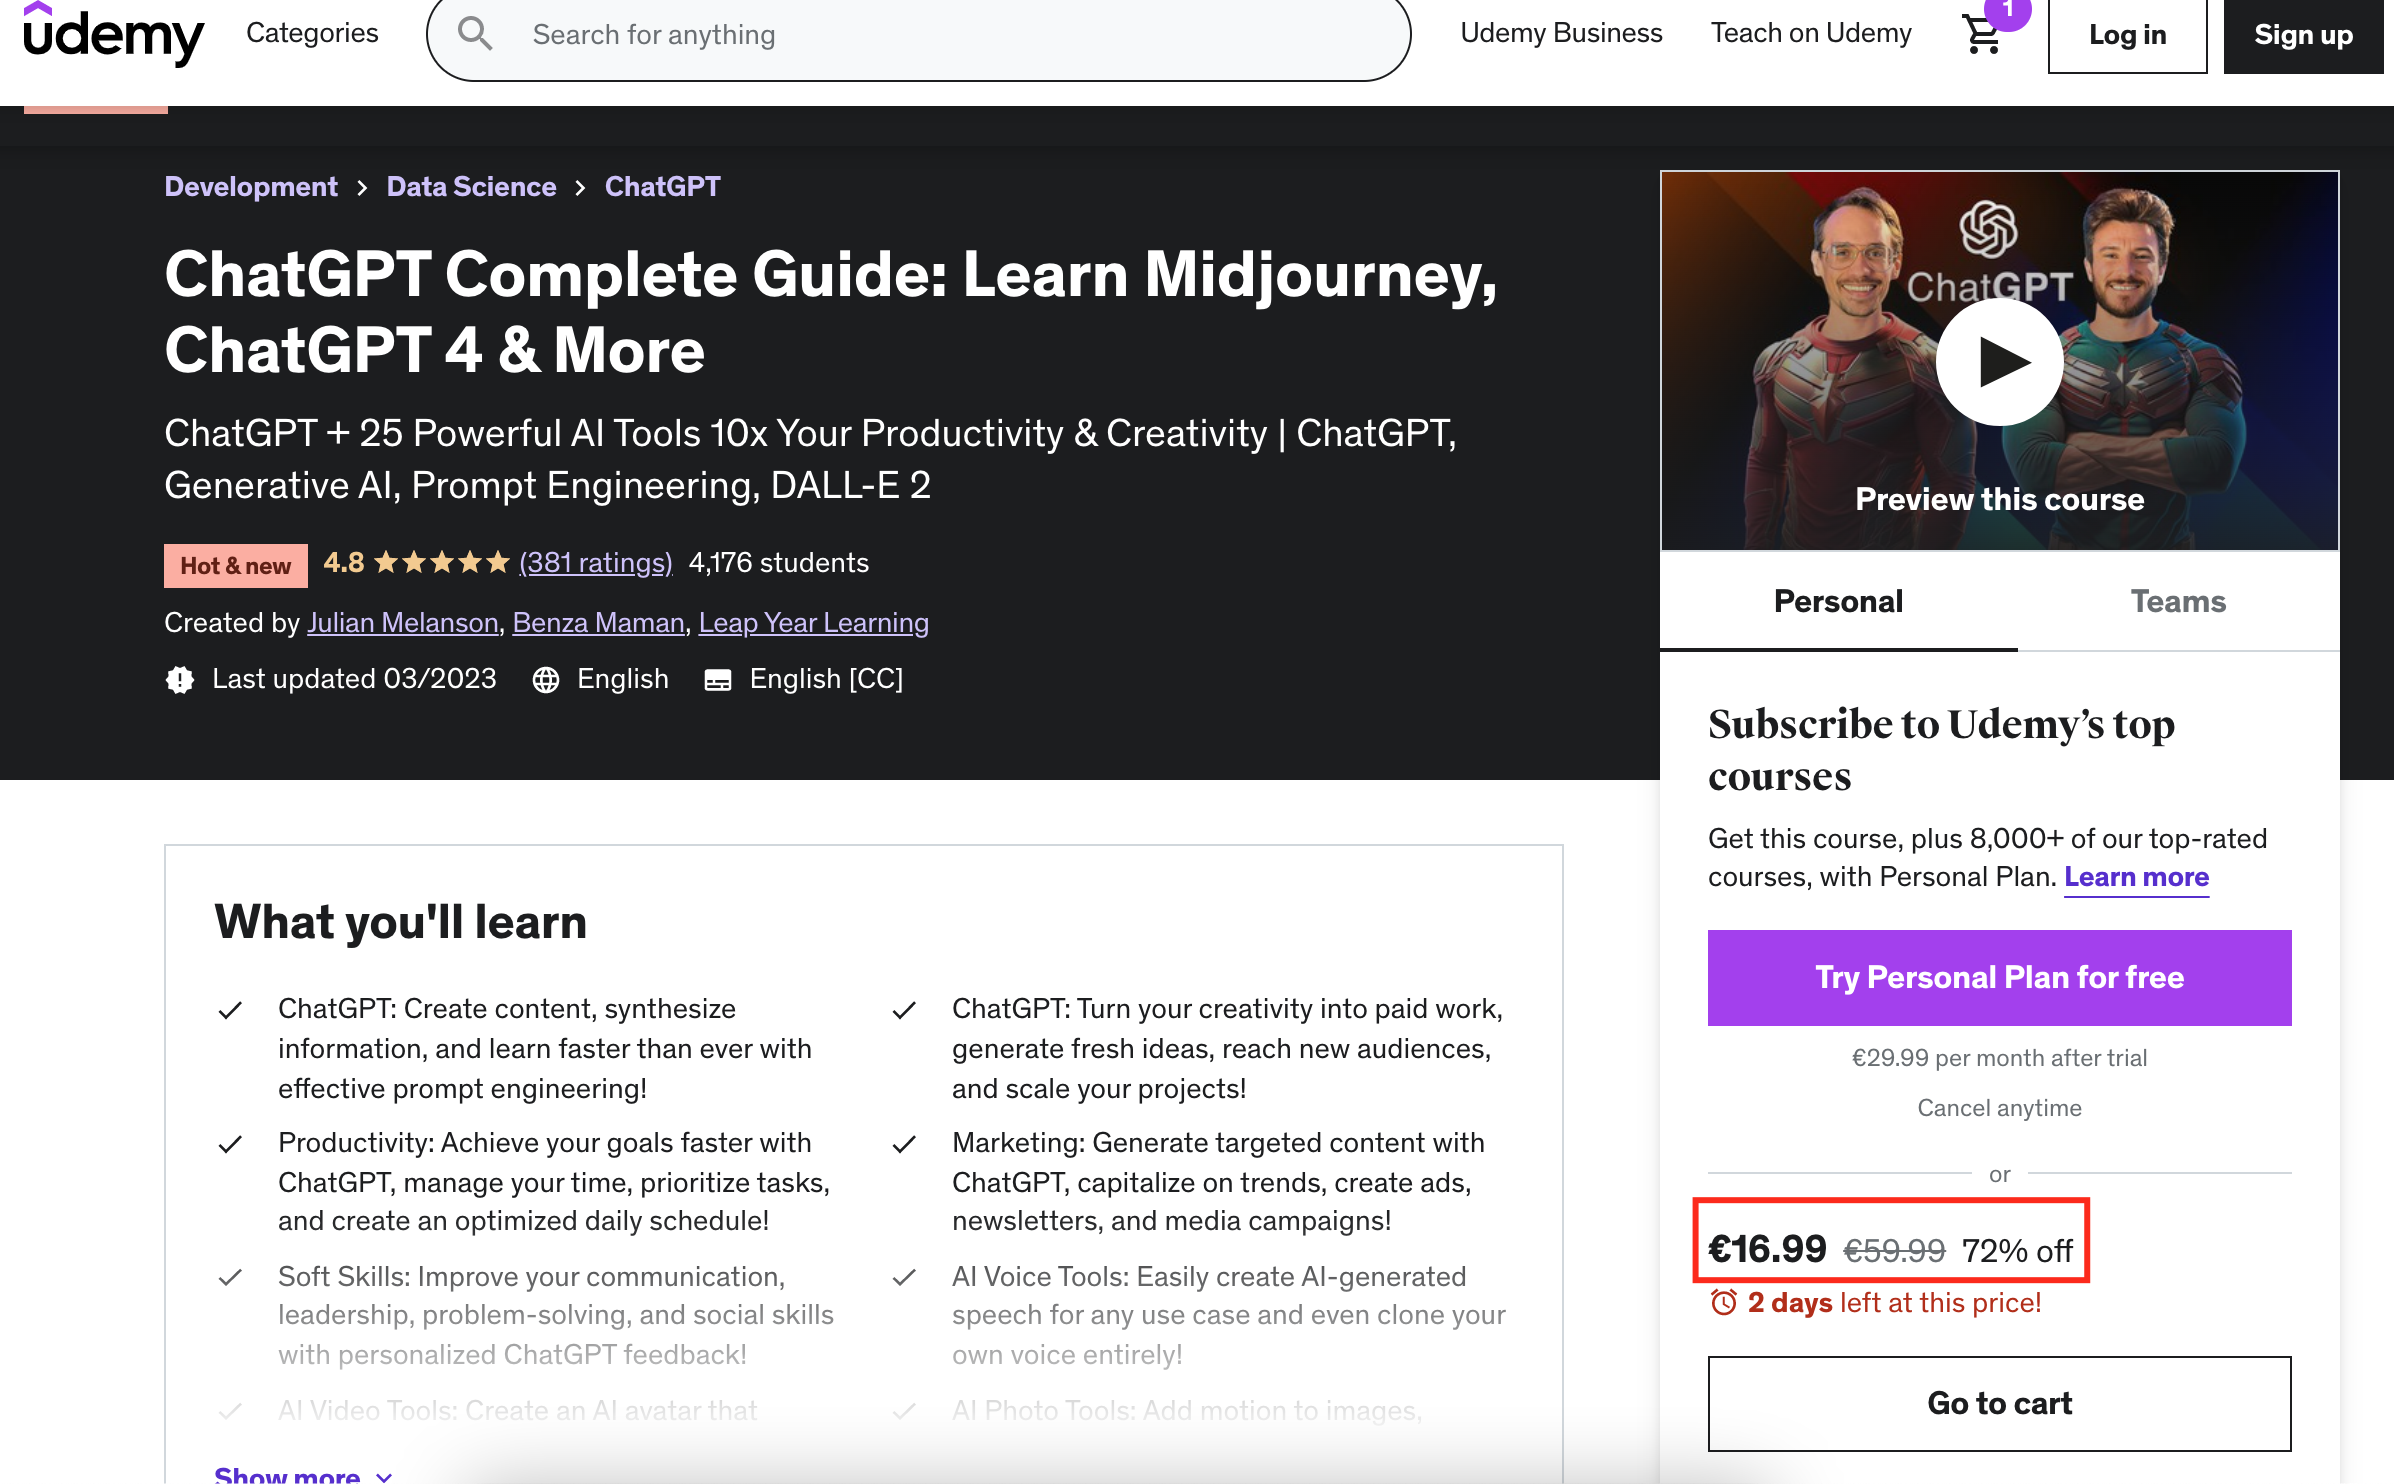
Task: Open Julian Melanson instructor link
Action: 402,623
